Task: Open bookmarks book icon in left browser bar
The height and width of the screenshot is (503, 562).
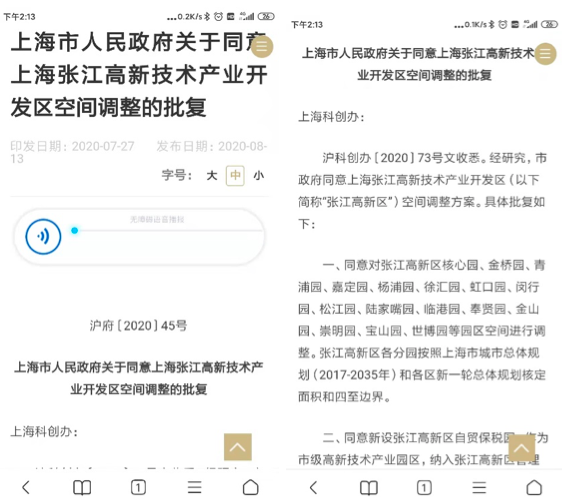Action: [x=82, y=488]
